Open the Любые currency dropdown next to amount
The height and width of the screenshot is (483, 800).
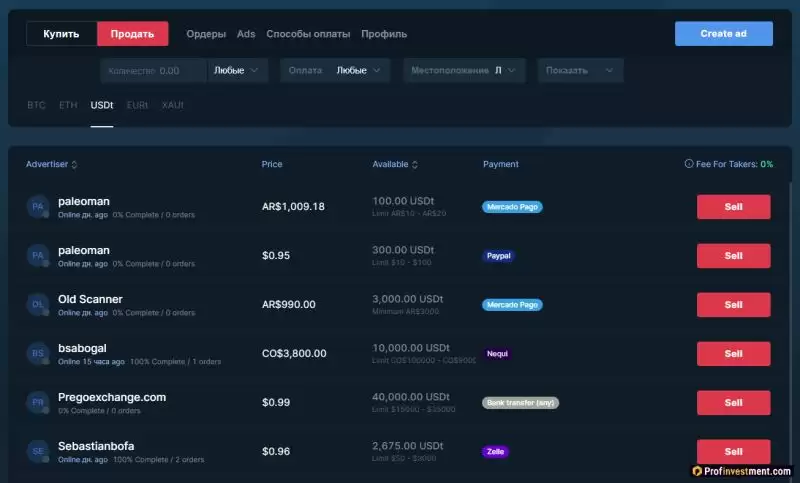[x=237, y=71]
